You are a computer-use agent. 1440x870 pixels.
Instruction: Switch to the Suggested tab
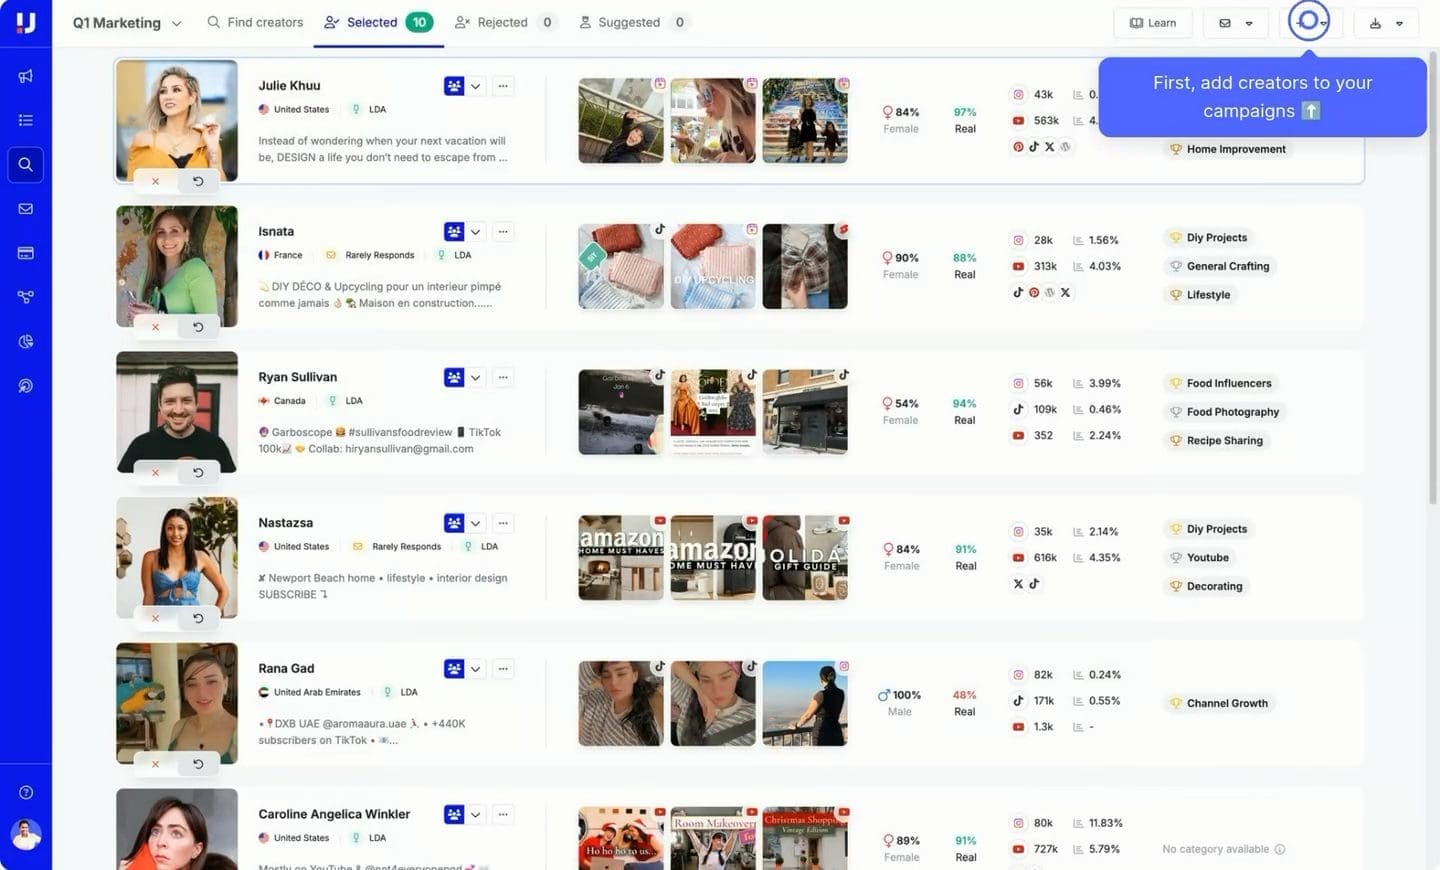coord(634,22)
